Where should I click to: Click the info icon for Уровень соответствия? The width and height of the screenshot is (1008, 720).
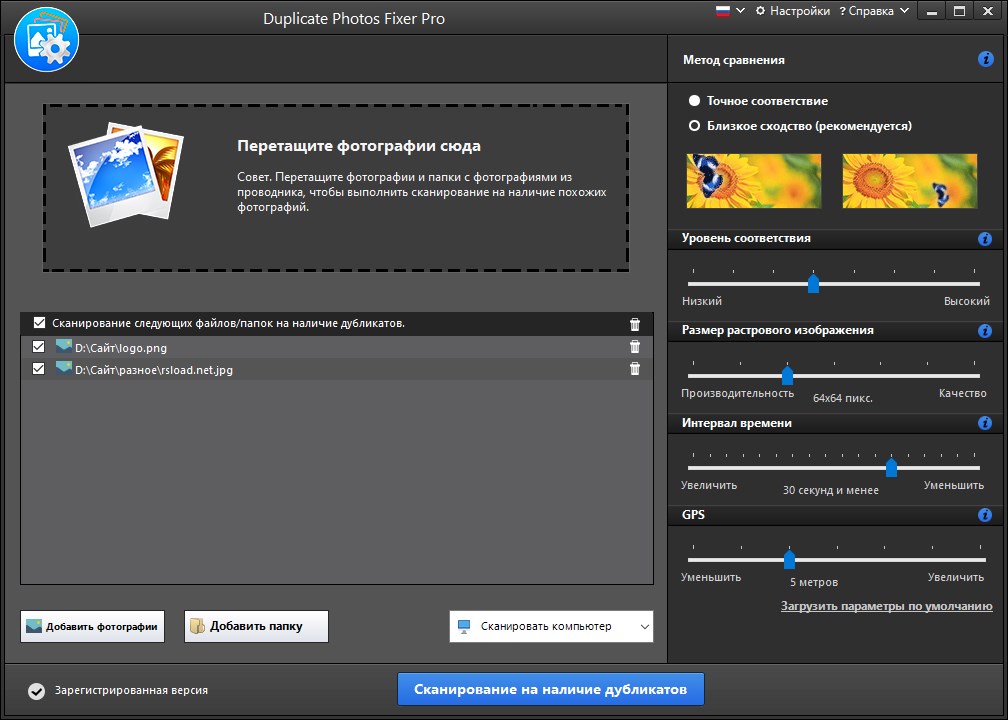985,239
